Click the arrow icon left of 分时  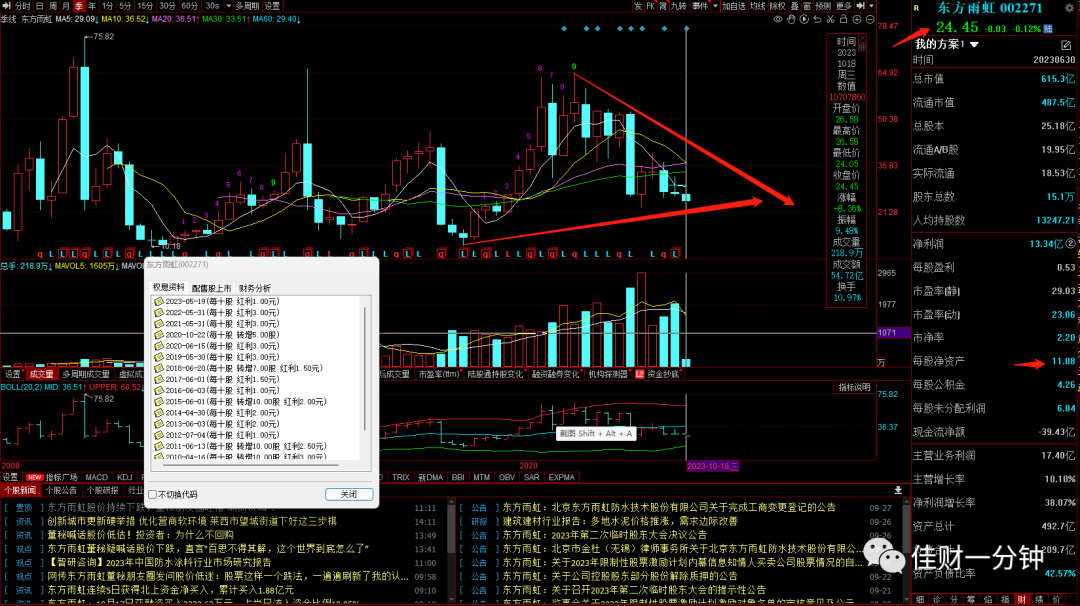[x=6, y=6]
